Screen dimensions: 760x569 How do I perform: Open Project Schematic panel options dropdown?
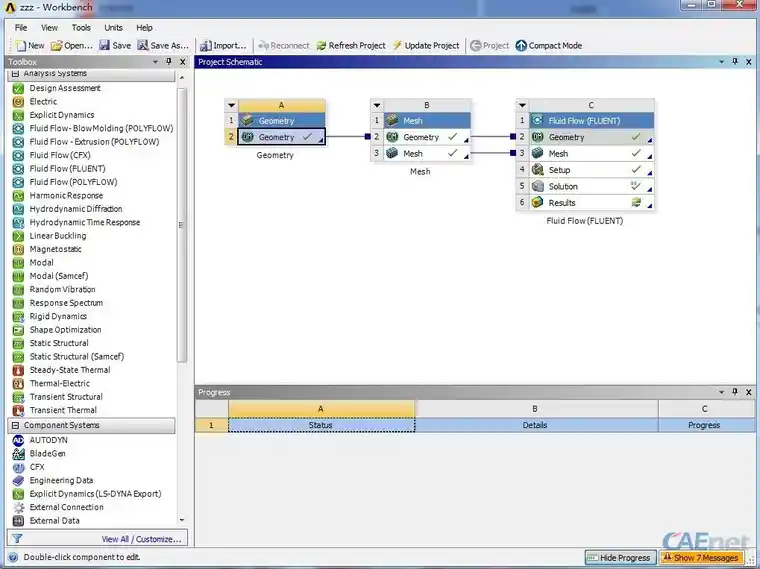pos(721,62)
